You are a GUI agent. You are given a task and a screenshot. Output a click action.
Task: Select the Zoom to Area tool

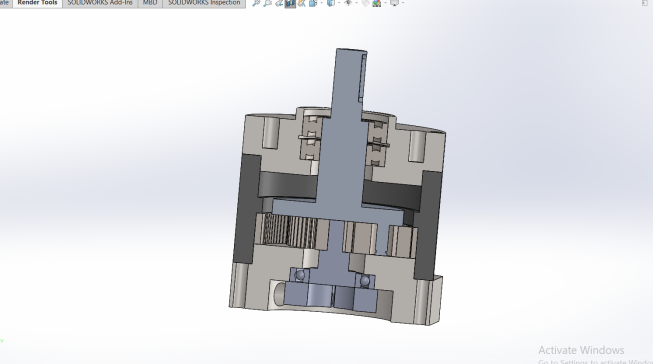pos(267,3)
